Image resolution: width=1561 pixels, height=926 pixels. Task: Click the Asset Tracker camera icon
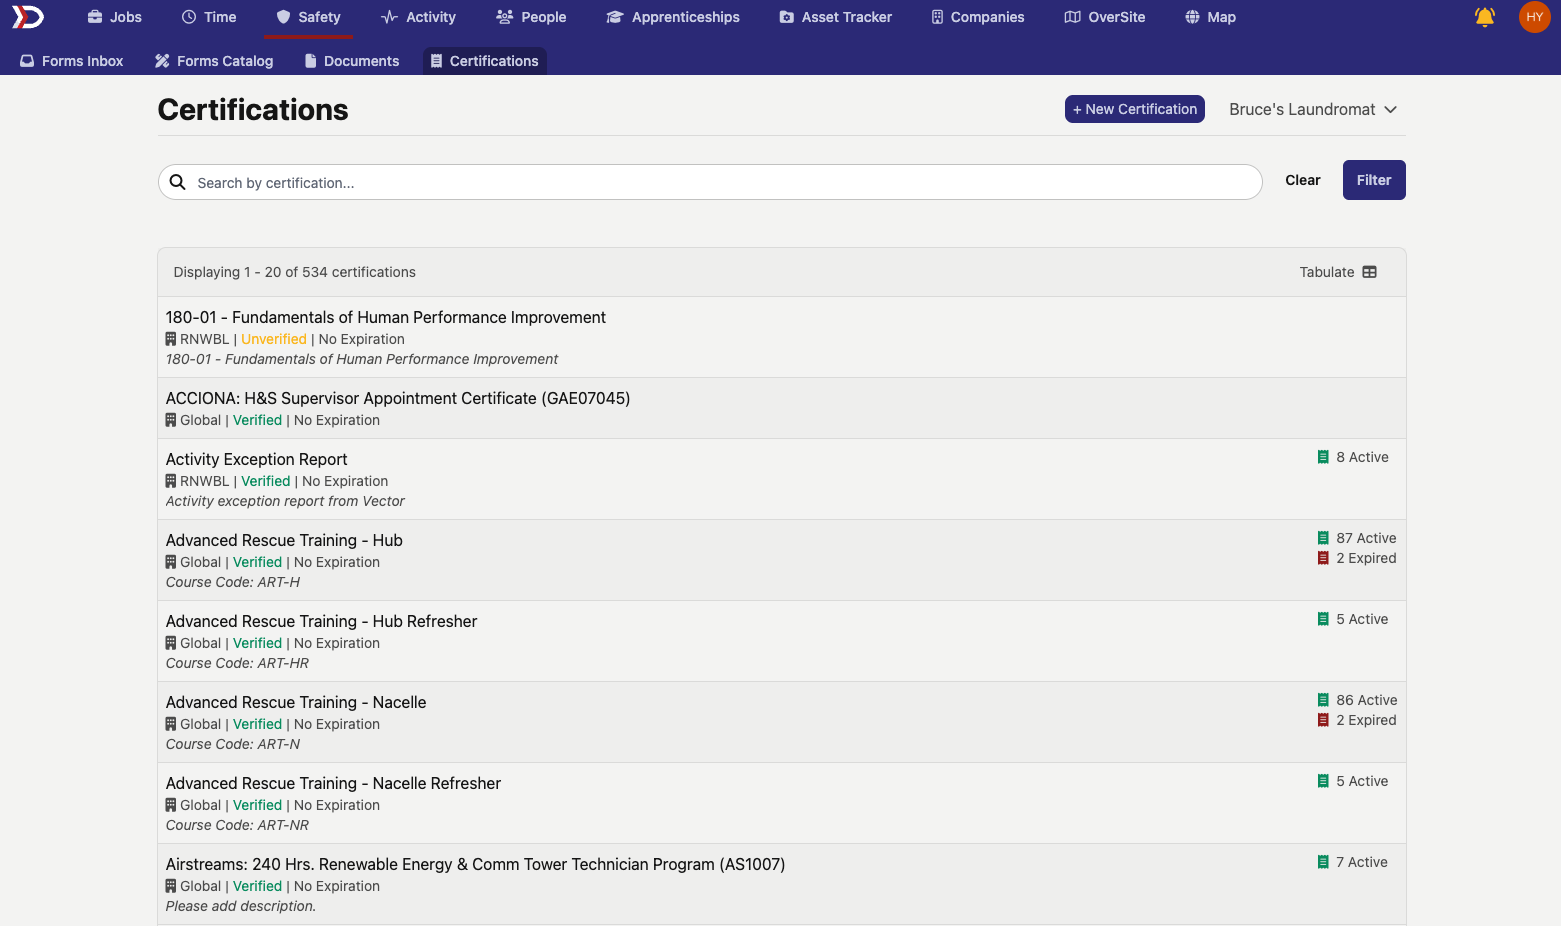(787, 17)
